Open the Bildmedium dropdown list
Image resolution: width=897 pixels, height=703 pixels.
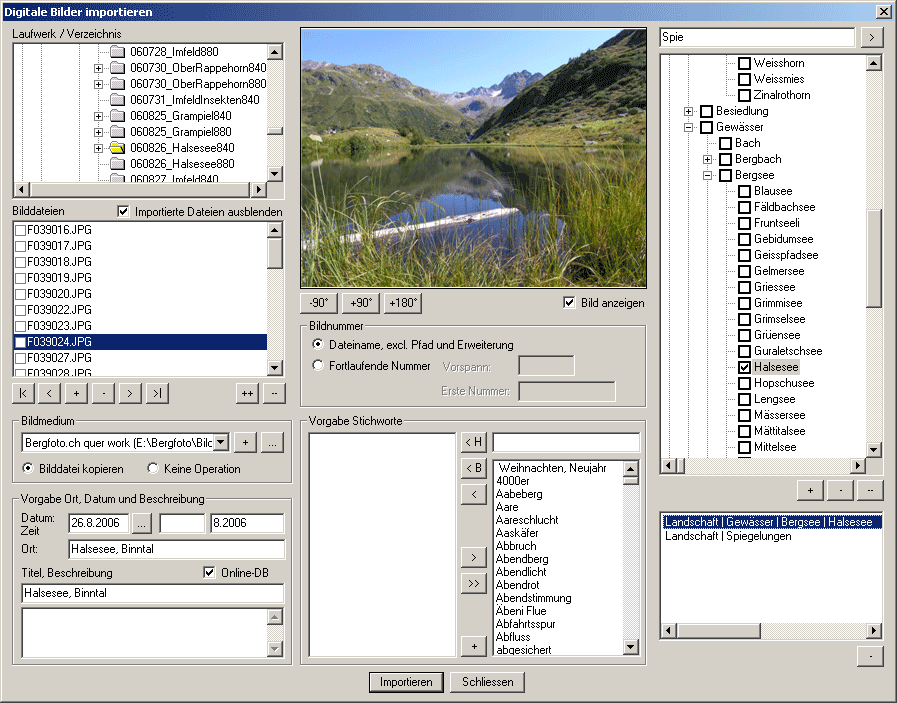[221, 442]
